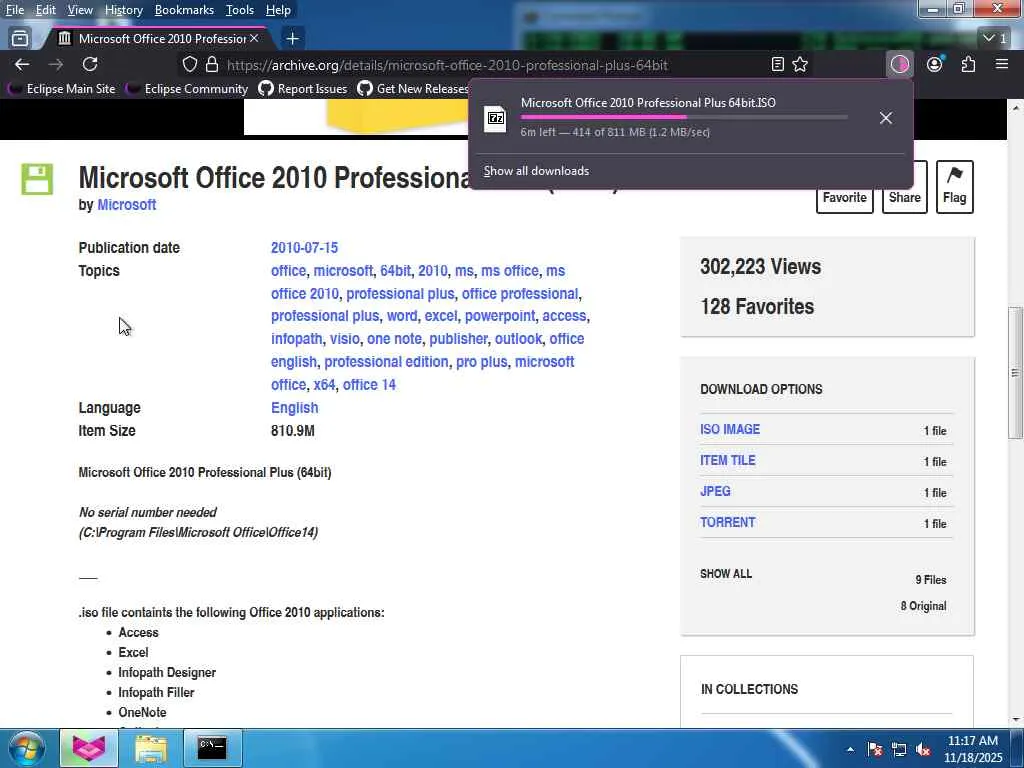Image resolution: width=1024 pixels, height=768 pixels.
Task: Show hidden tray icons arrow
Action: coord(850,749)
